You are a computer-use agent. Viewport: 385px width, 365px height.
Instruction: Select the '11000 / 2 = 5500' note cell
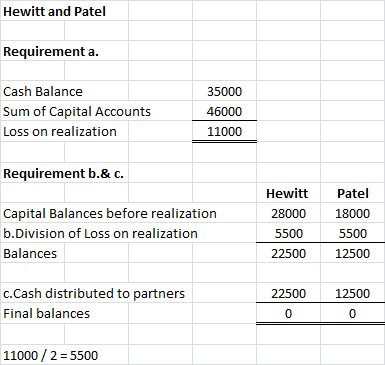click(50, 356)
